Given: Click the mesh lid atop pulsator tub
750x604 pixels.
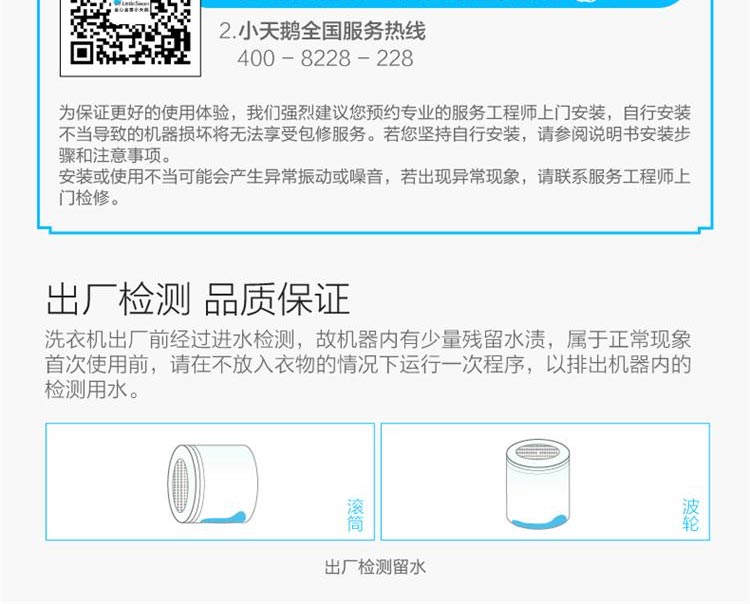Looking at the screenshot, I should tap(538, 451).
